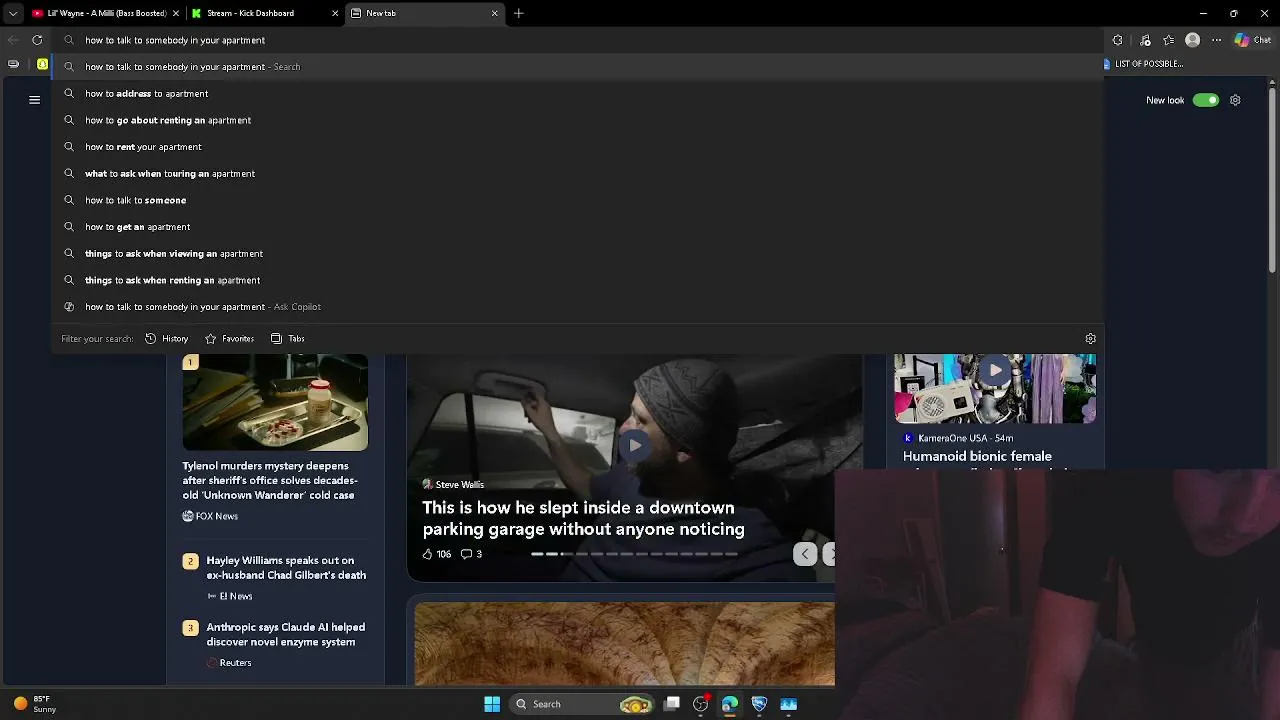1280x720 pixels.
Task: Filter search suggestions by Tabs
Action: click(x=288, y=339)
